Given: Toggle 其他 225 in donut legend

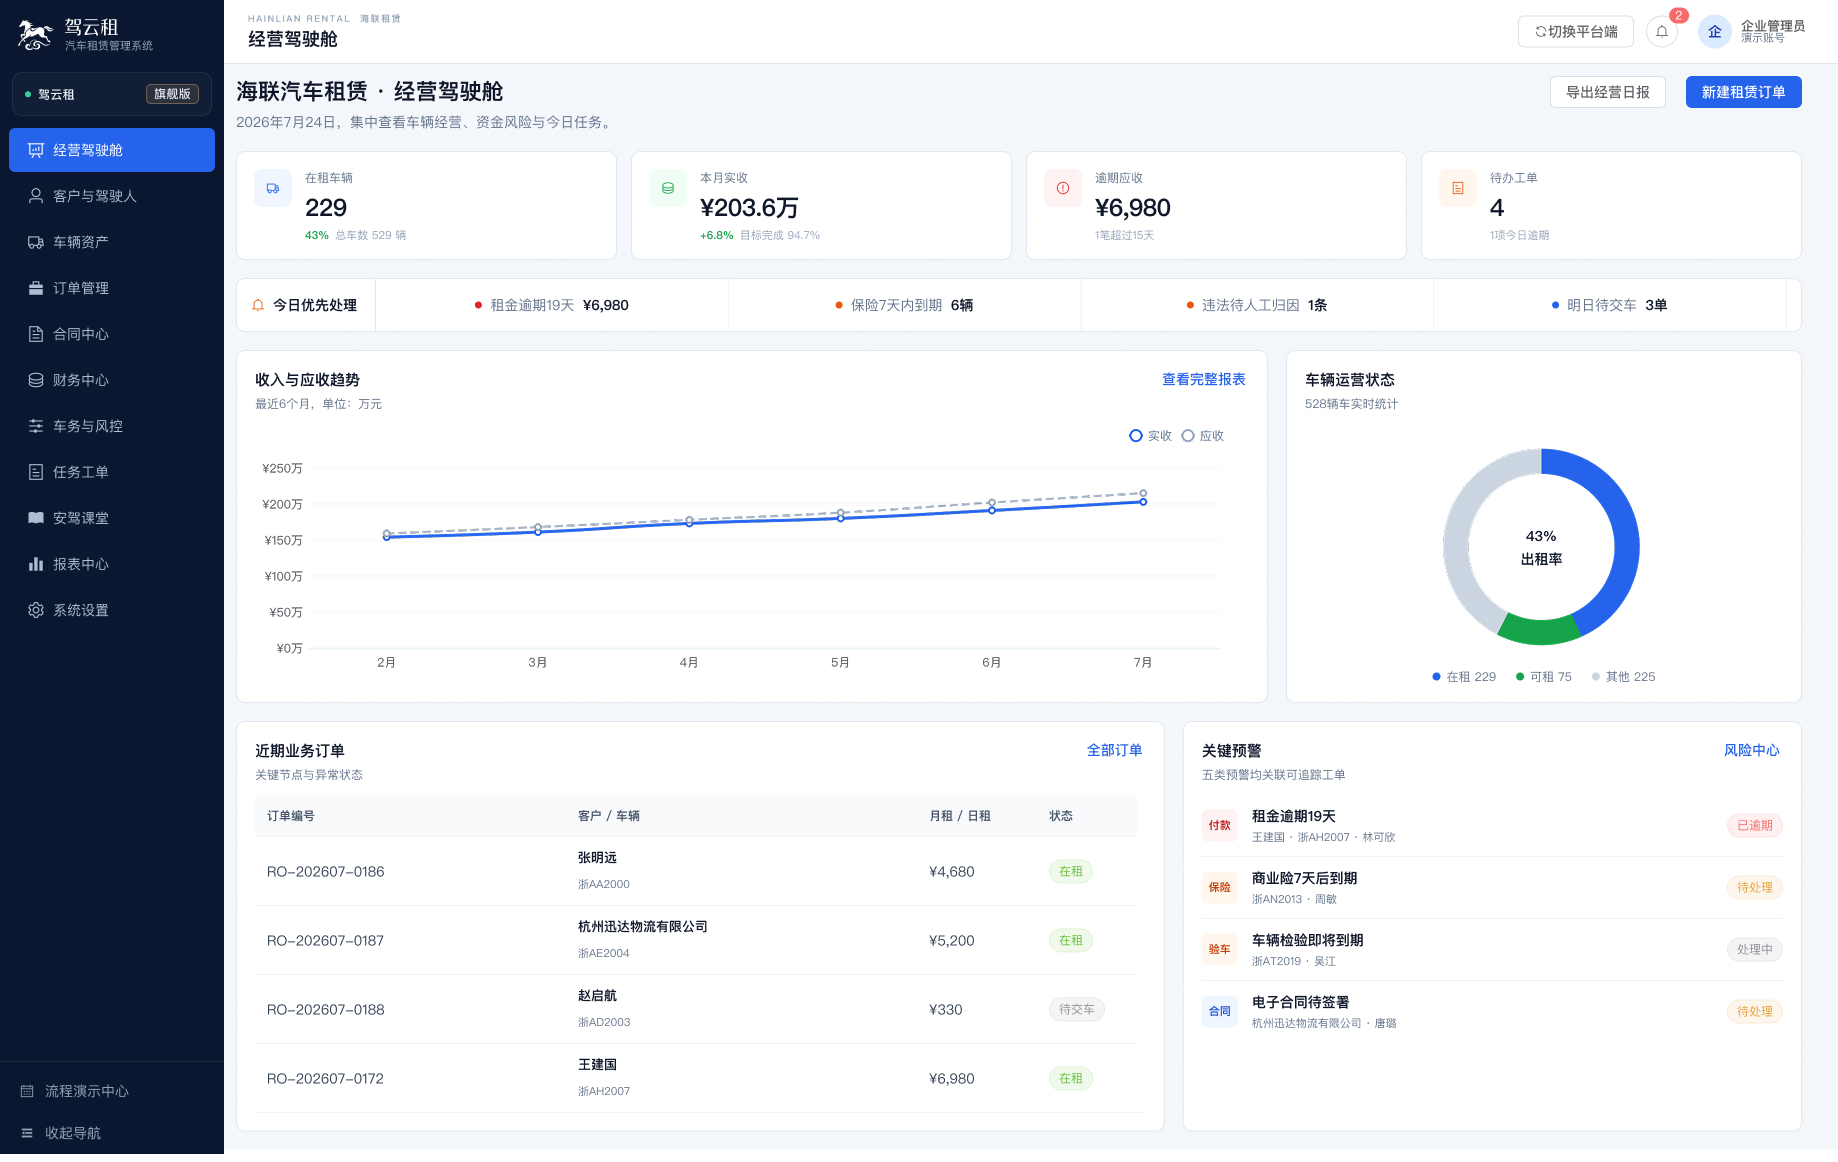Looking at the screenshot, I should click(1624, 677).
